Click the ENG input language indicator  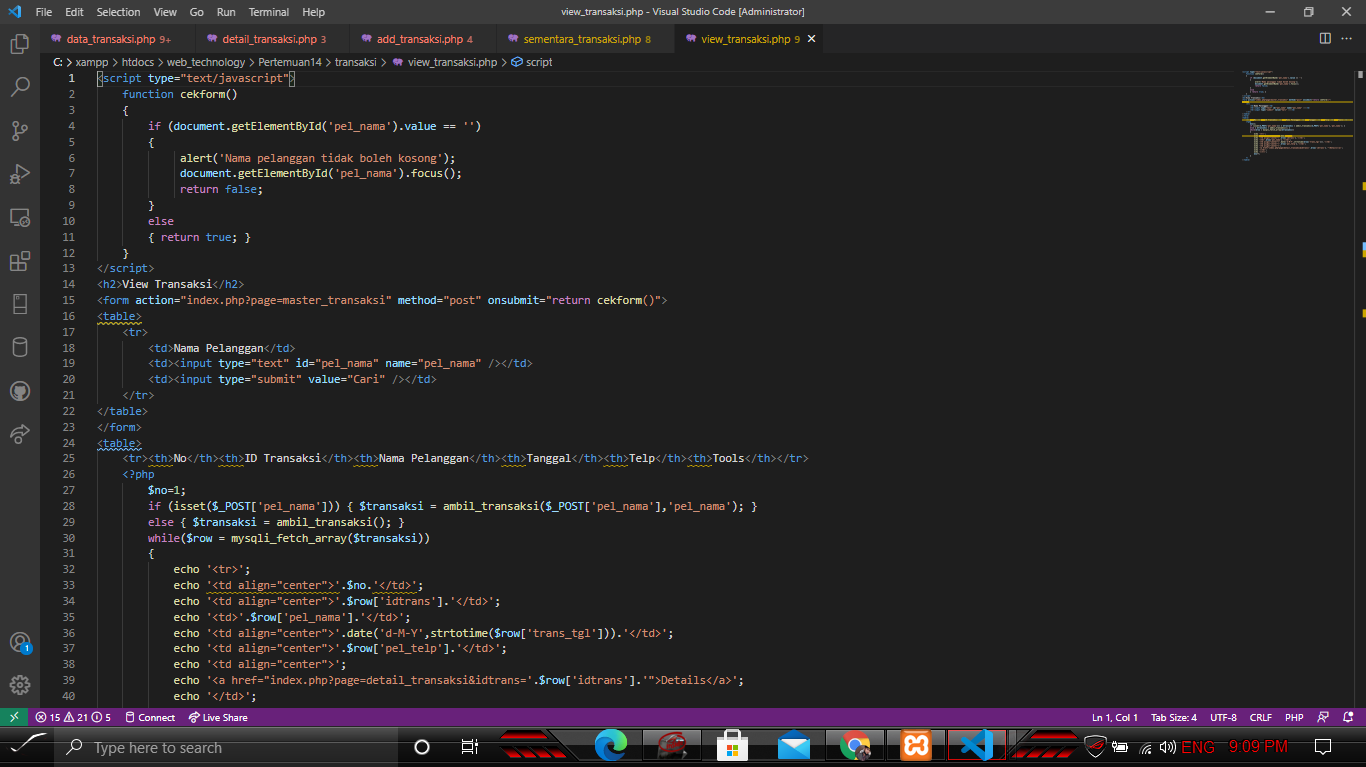coord(1198,747)
